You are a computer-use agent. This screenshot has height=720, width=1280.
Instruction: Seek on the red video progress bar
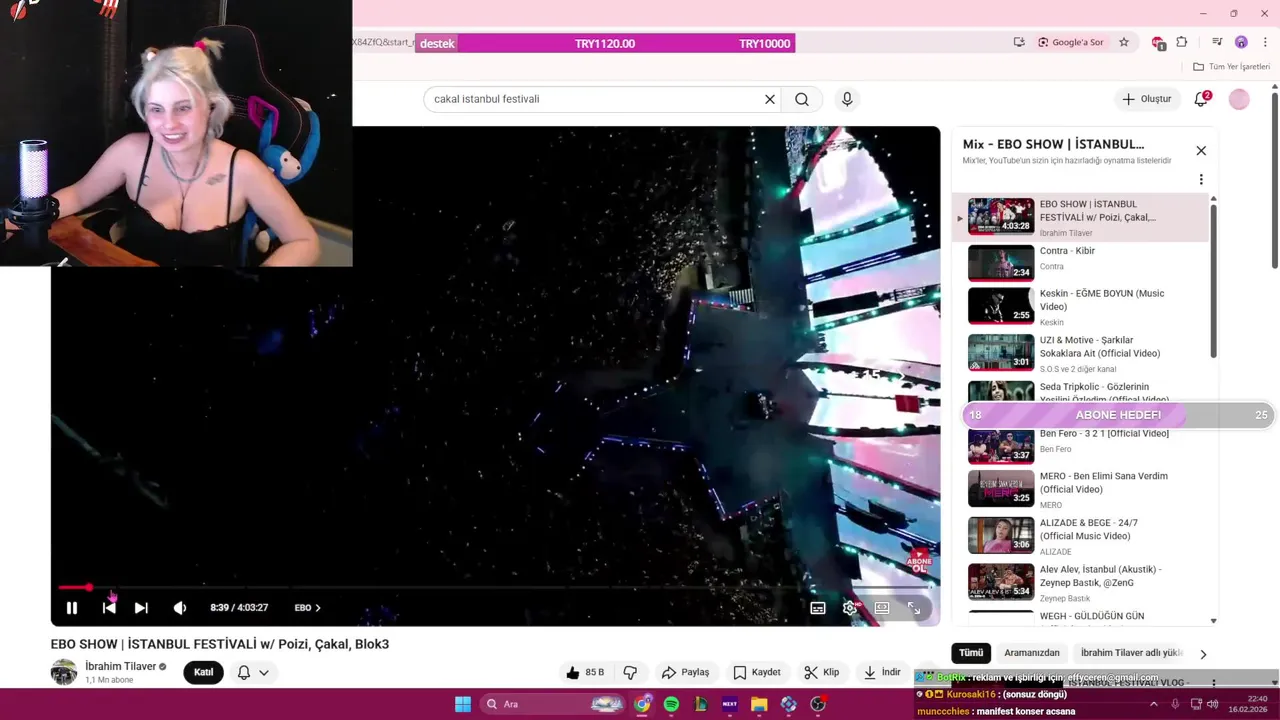(495, 587)
